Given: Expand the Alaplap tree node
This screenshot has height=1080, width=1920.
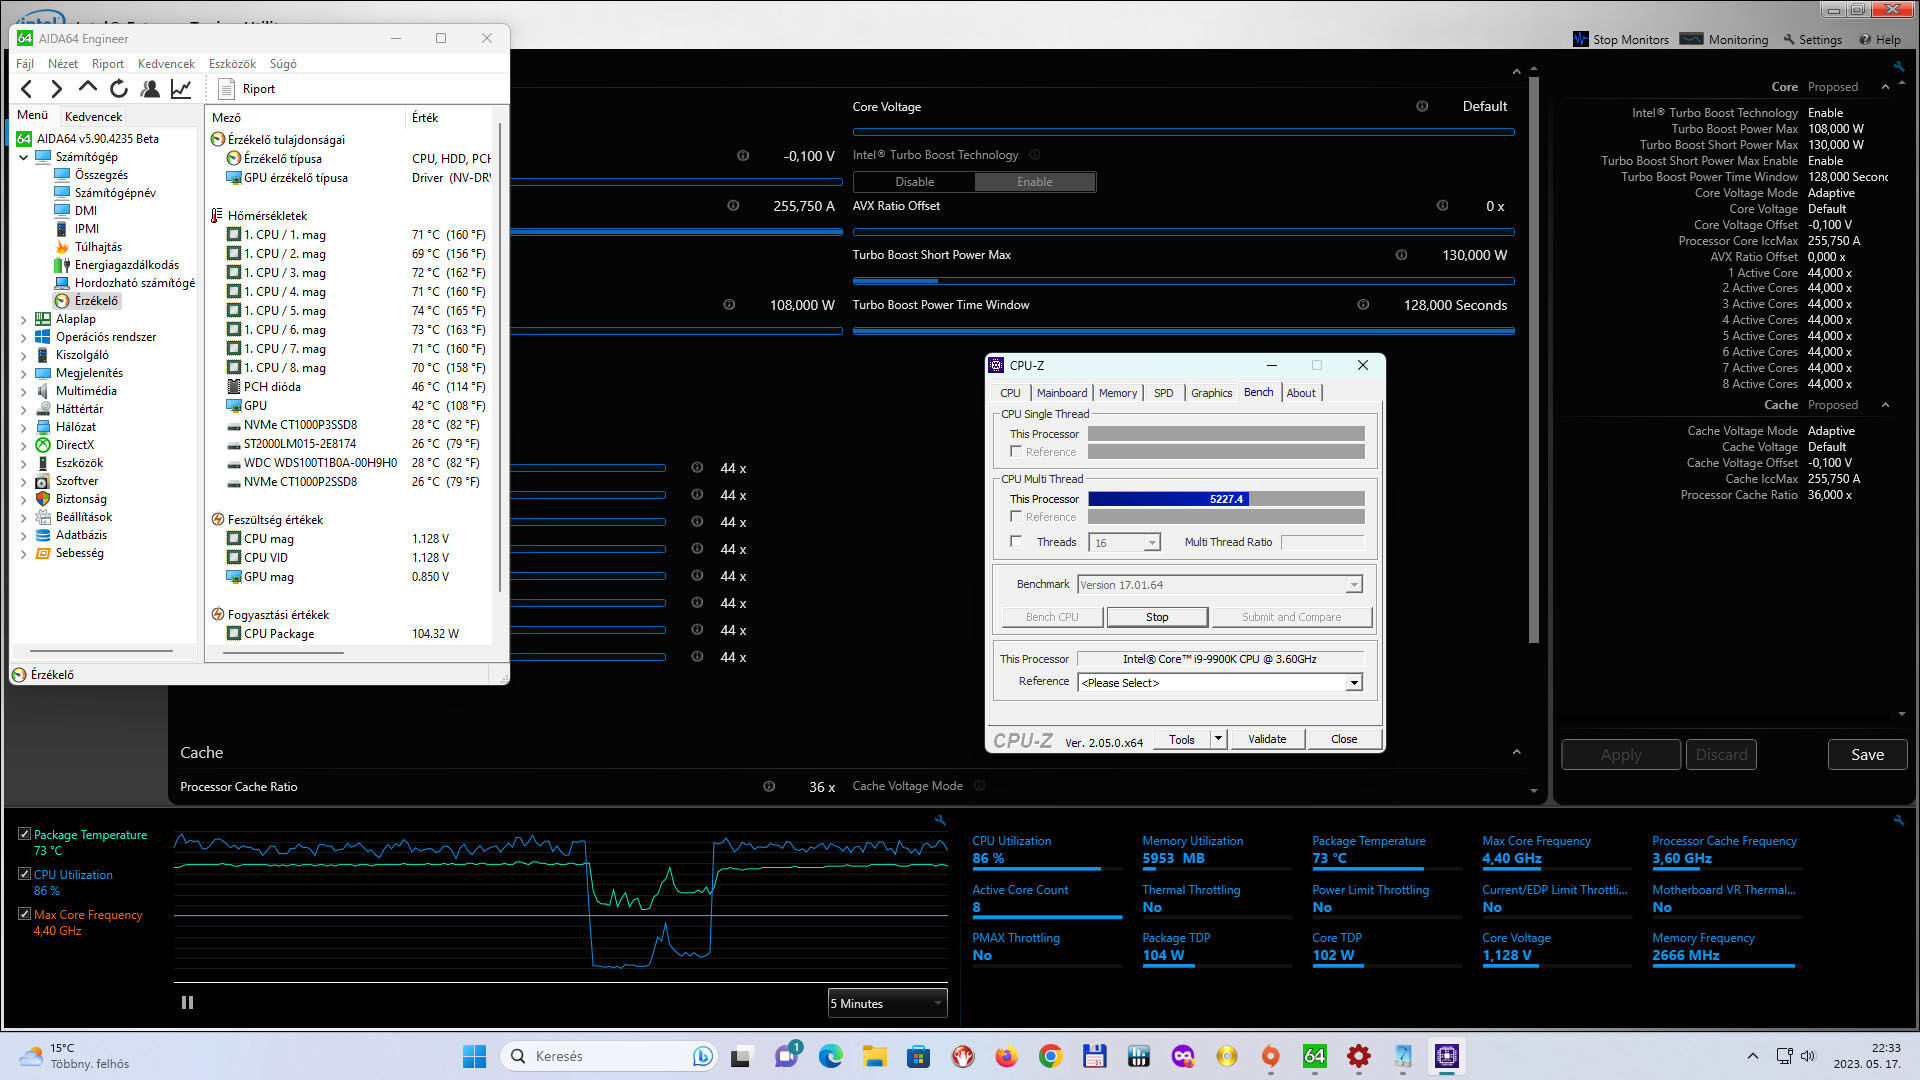Looking at the screenshot, I should click(24, 319).
